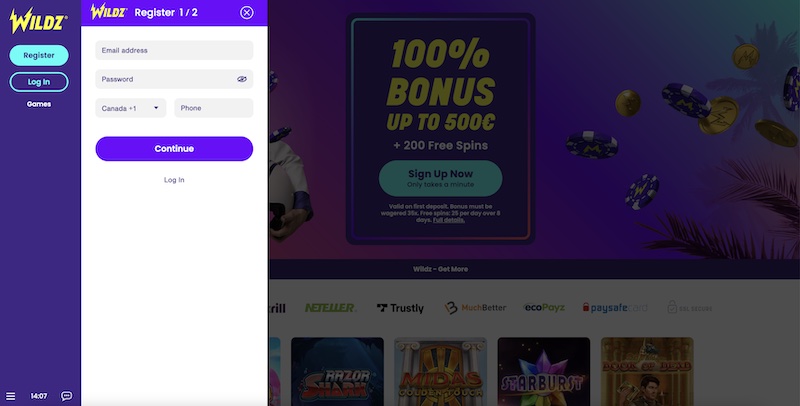Image resolution: width=800 pixels, height=406 pixels.
Task: Open the Full details link
Action: 448,220
